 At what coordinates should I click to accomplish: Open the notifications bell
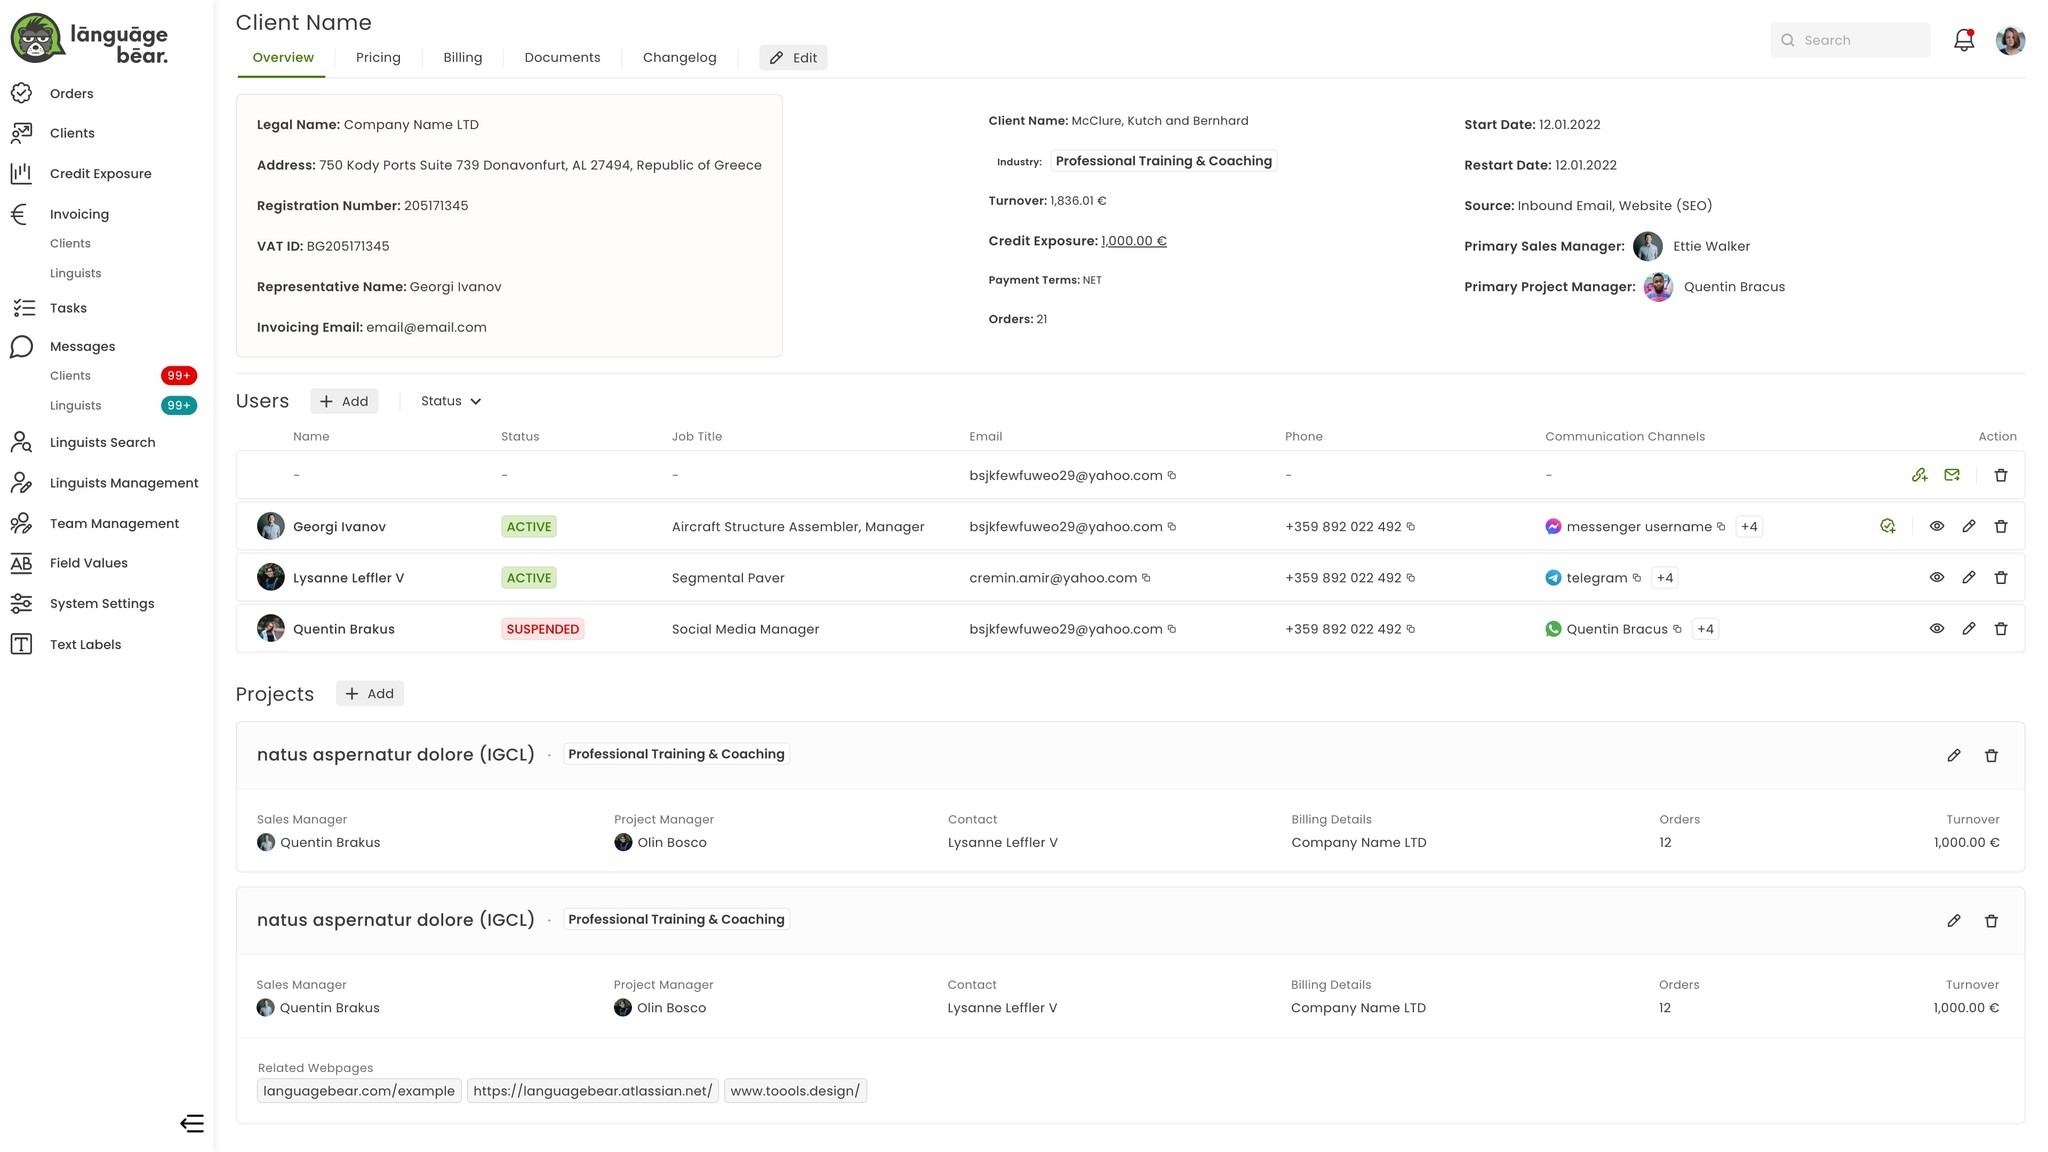click(1963, 40)
